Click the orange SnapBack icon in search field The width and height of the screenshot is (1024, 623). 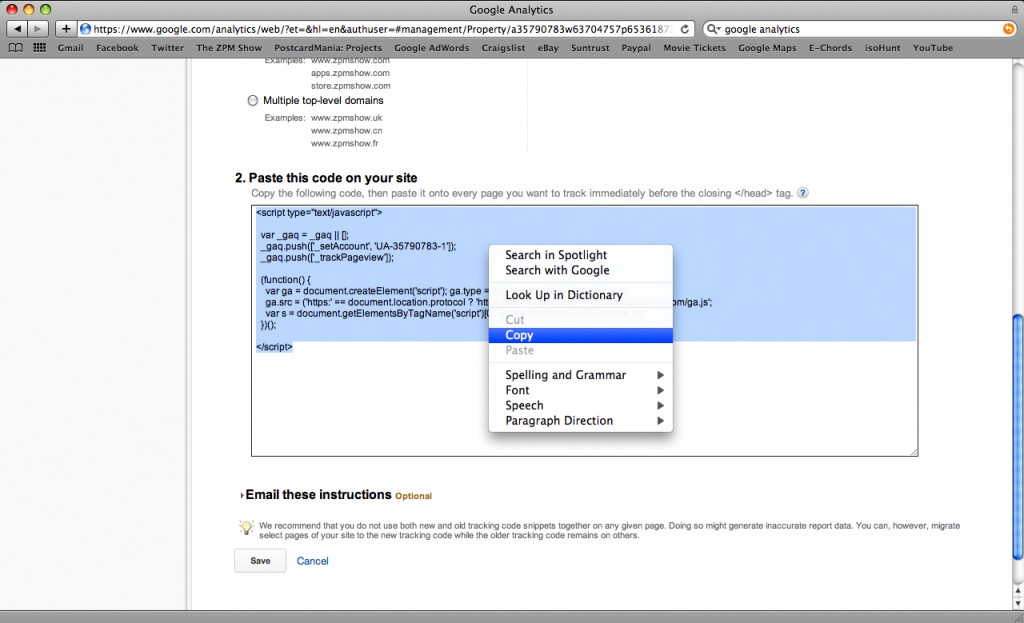tap(1007, 28)
